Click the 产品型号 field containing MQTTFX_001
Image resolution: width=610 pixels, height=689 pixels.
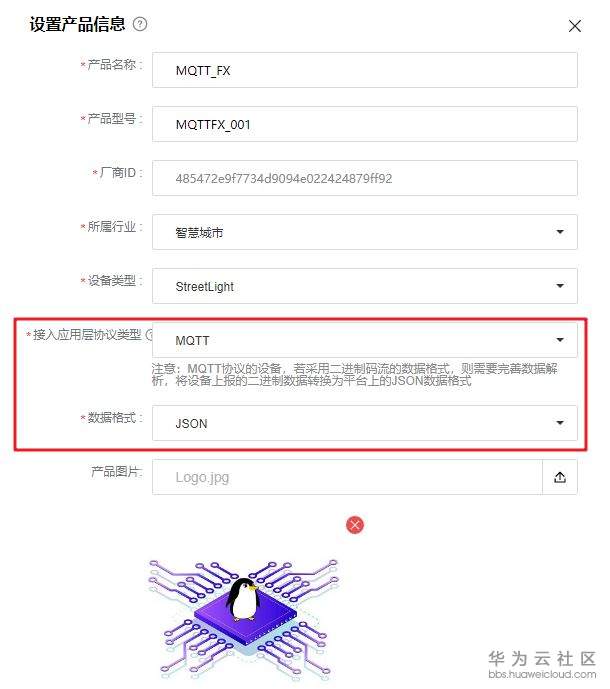tap(365, 124)
